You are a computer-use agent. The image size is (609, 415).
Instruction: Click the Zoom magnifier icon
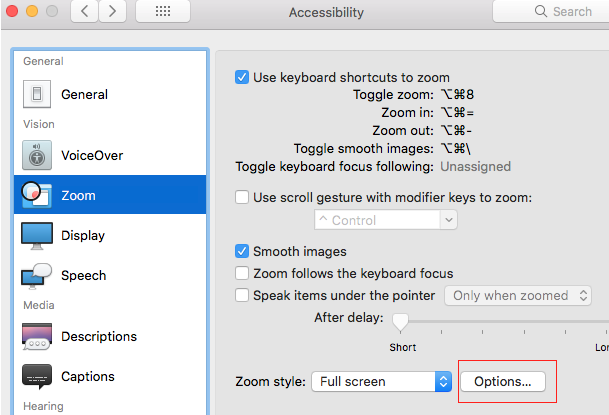tap(37, 195)
